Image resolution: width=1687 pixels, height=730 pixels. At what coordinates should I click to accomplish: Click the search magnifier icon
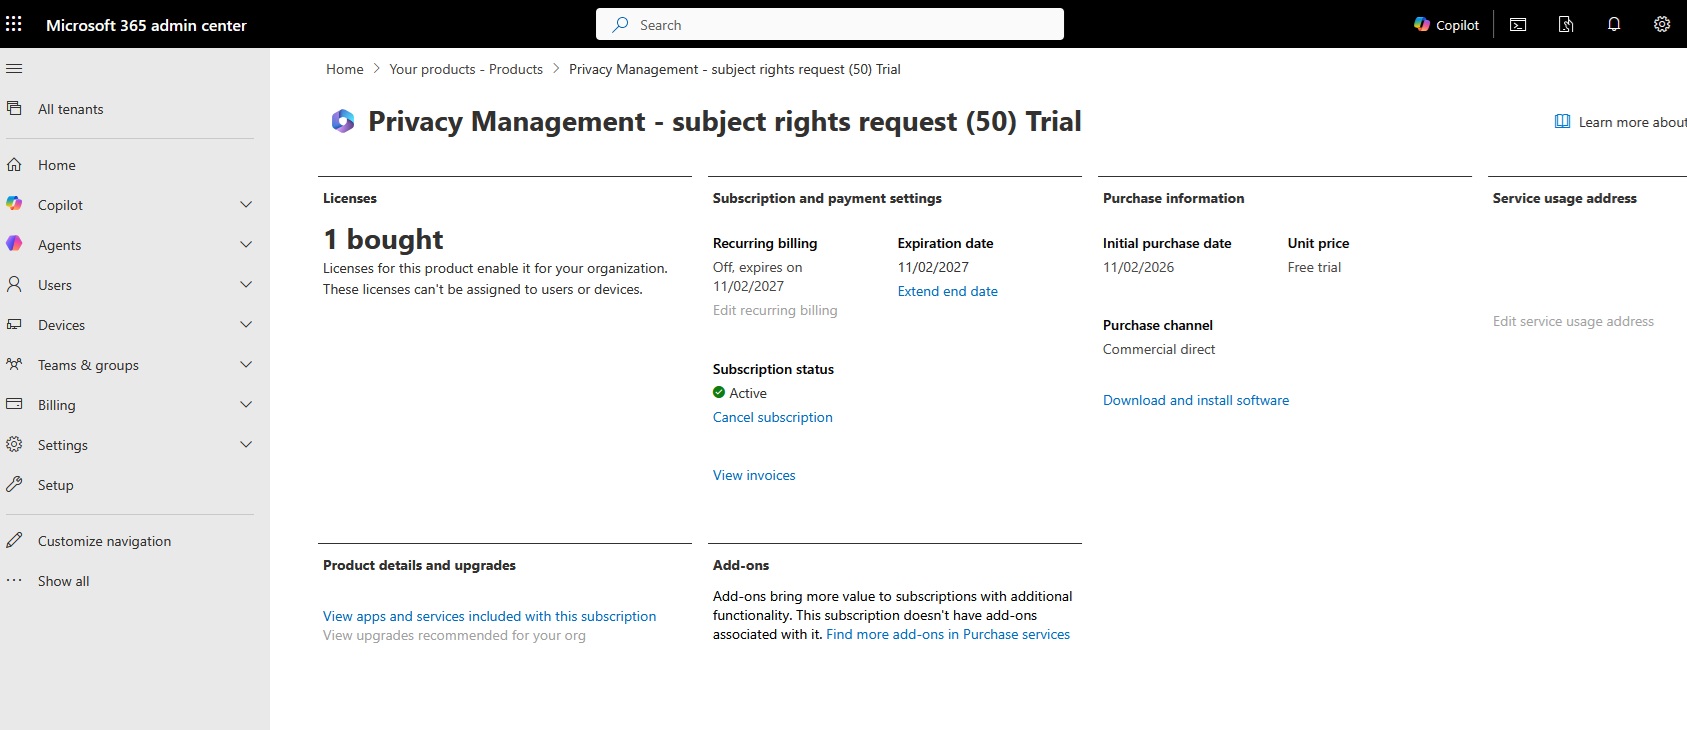tap(621, 25)
